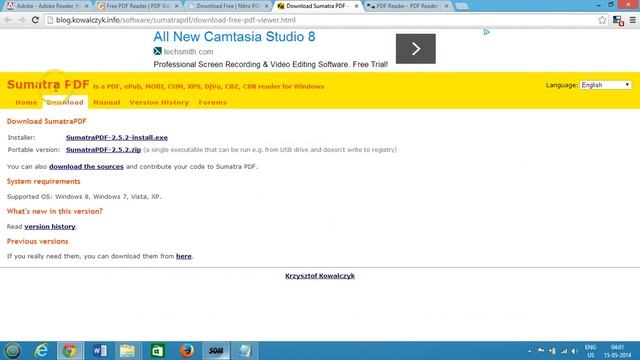Open the Version History menu item
640x360 pixels.
(159, 102)
